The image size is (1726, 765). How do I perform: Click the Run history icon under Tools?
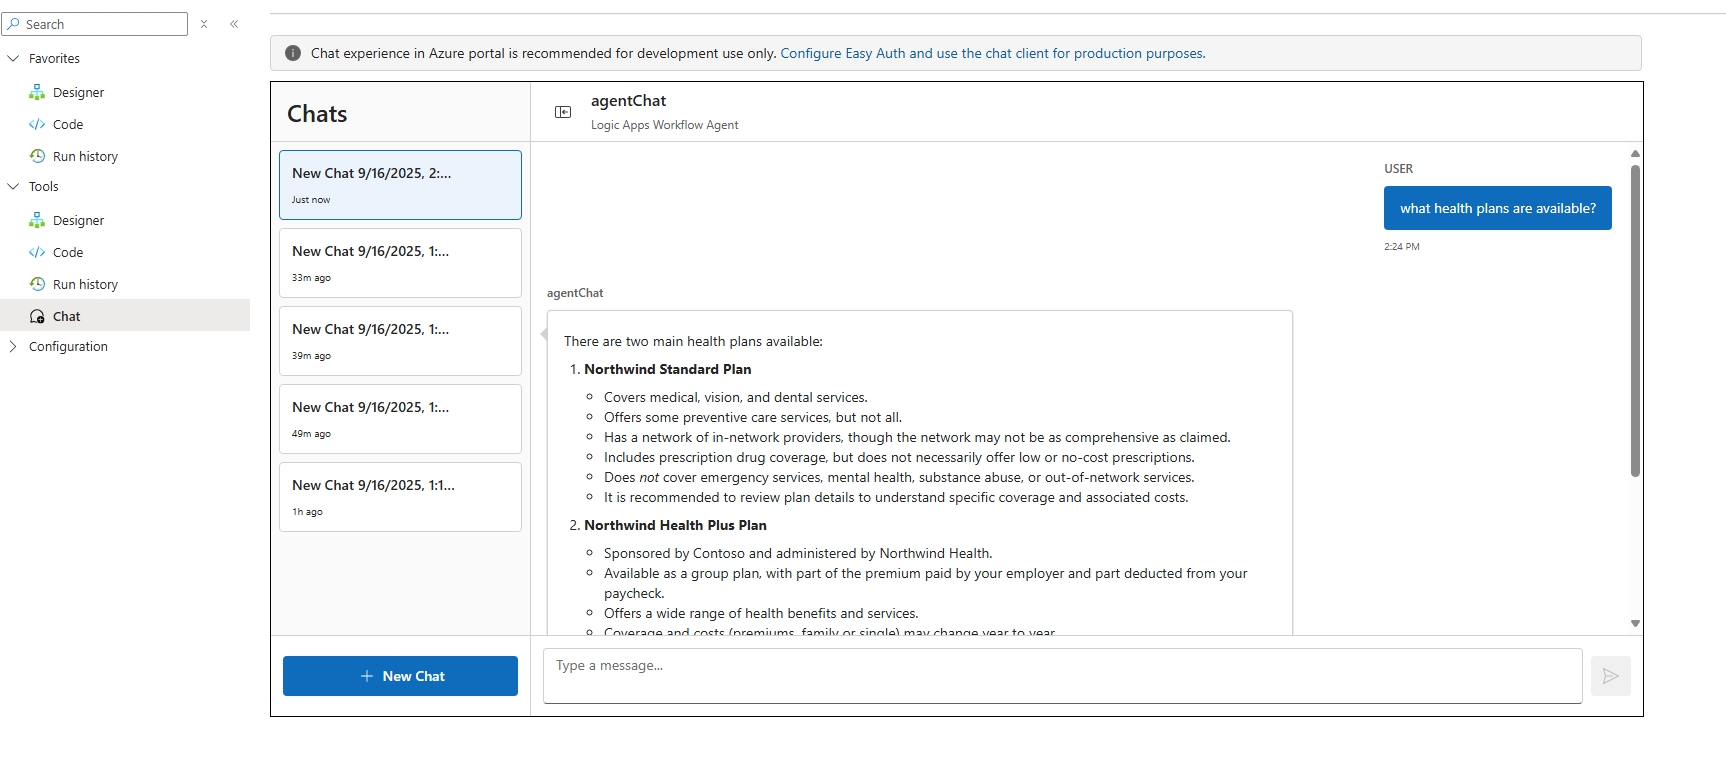click(37, 284)
